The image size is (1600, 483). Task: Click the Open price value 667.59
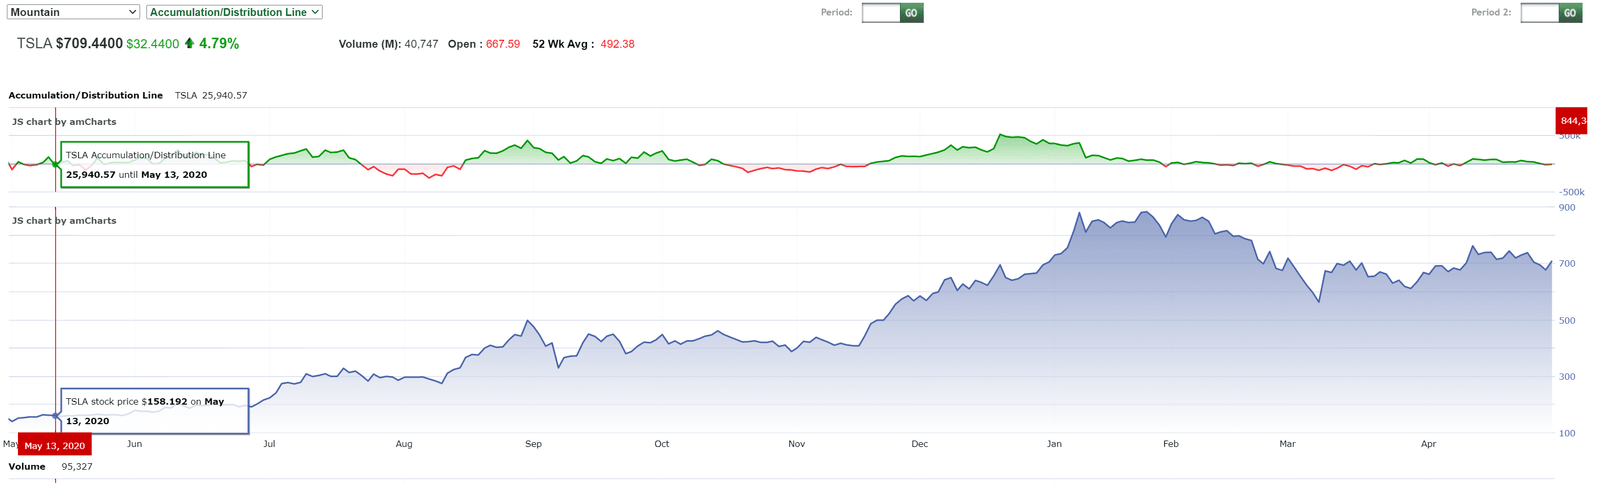(x=502, y=44)
